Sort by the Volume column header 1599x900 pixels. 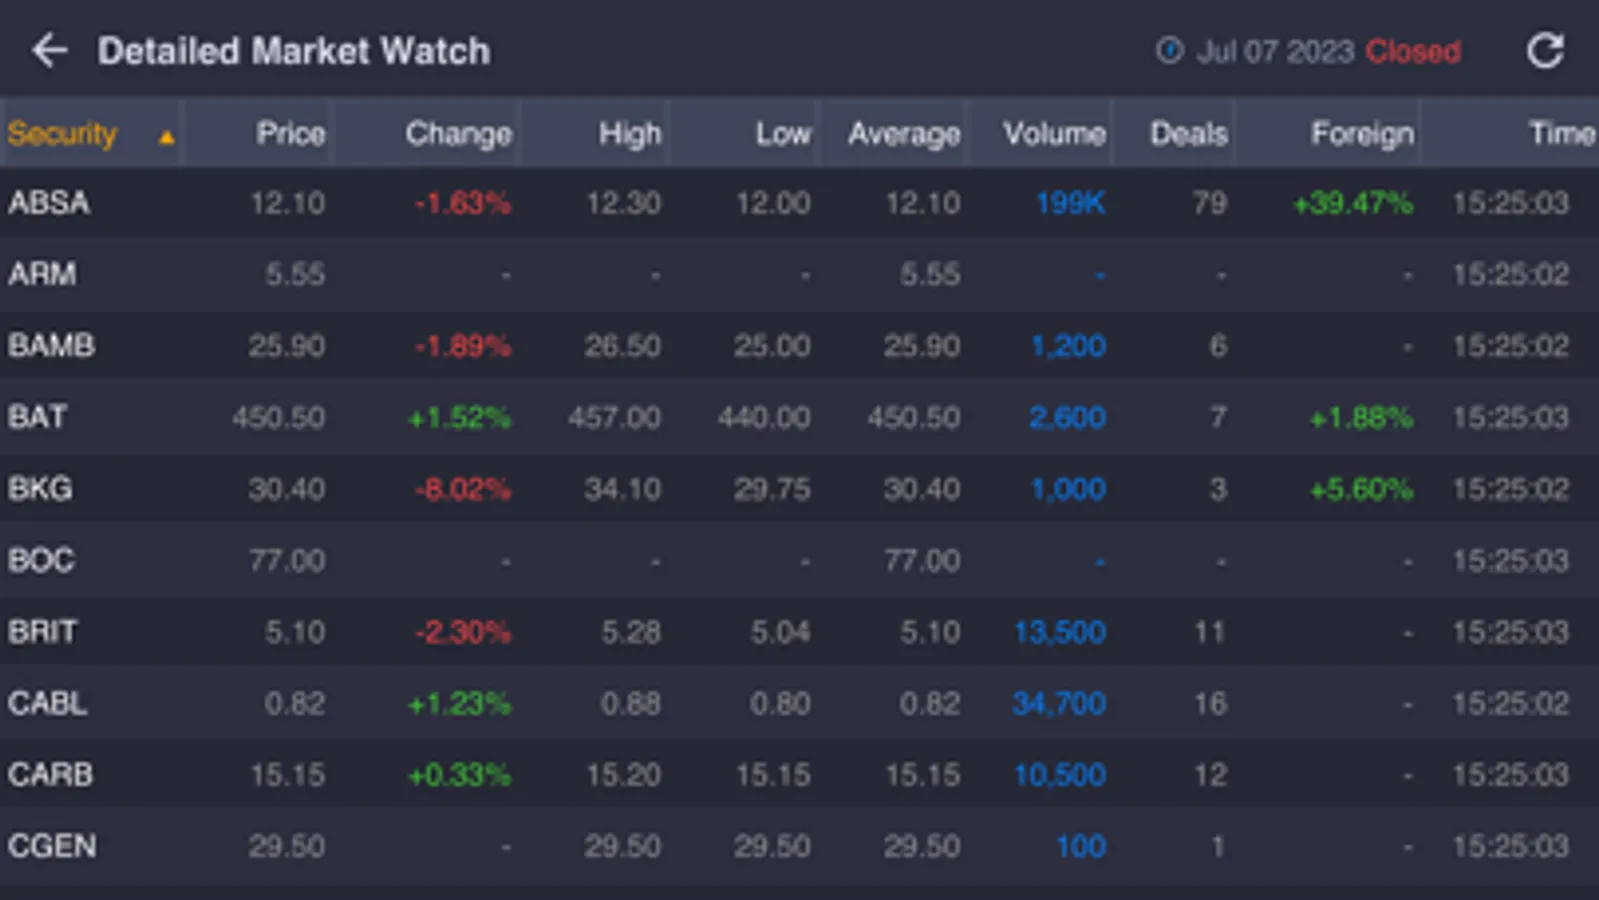1054,133
